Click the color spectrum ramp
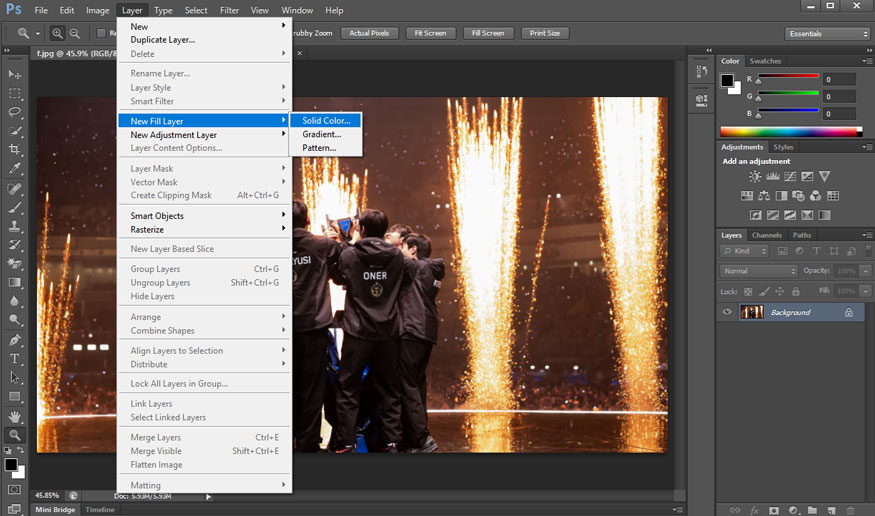The image size is (875, 516). pyautogui.click(x=791, y=132)
